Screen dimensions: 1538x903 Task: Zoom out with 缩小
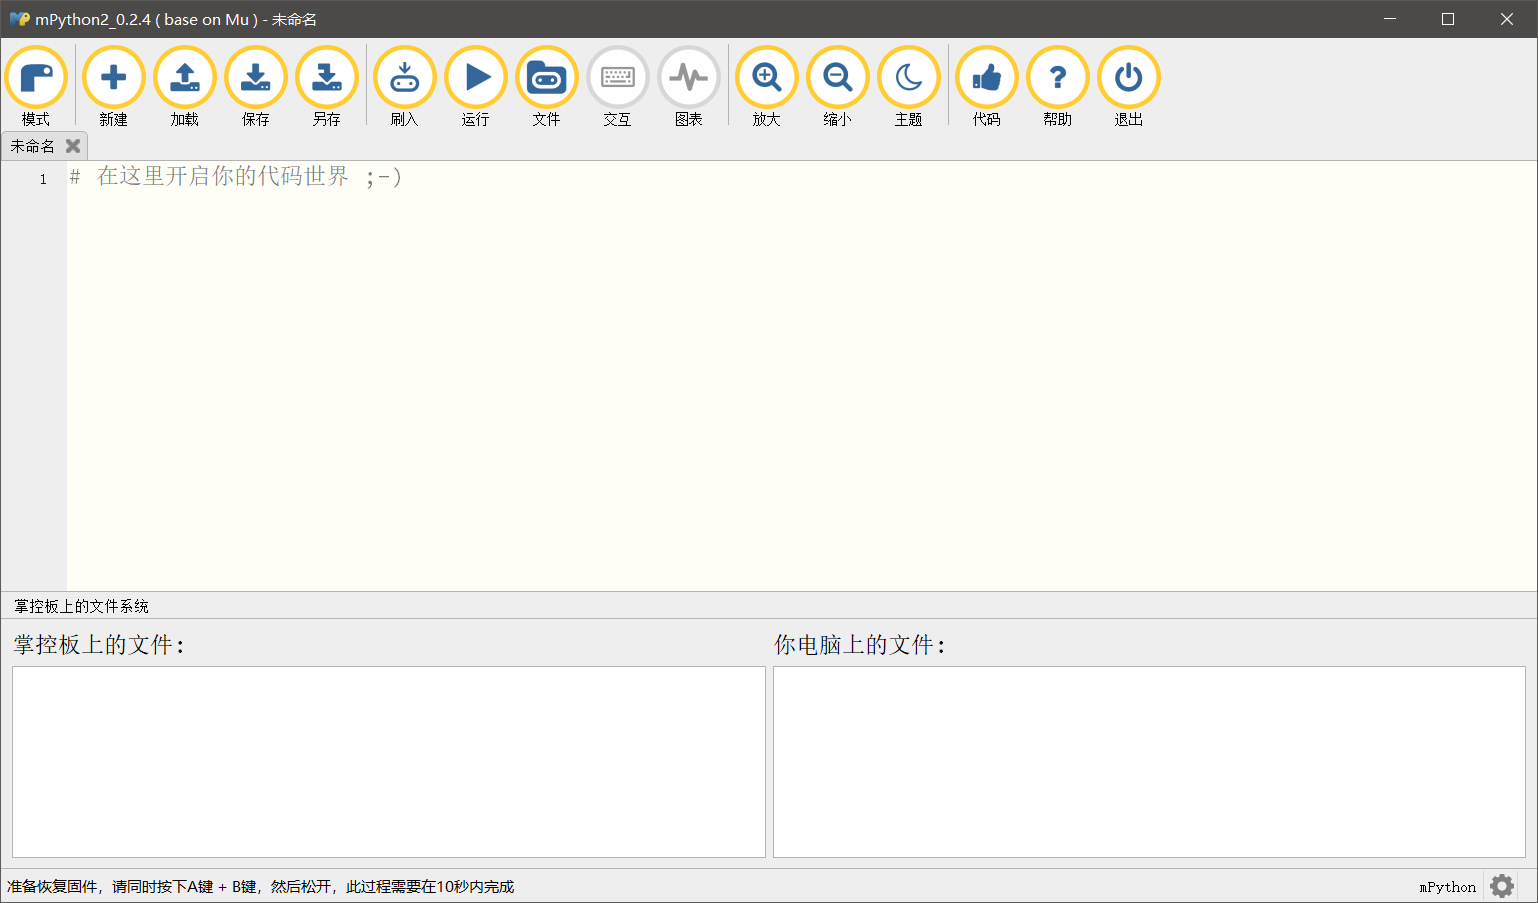837,87
